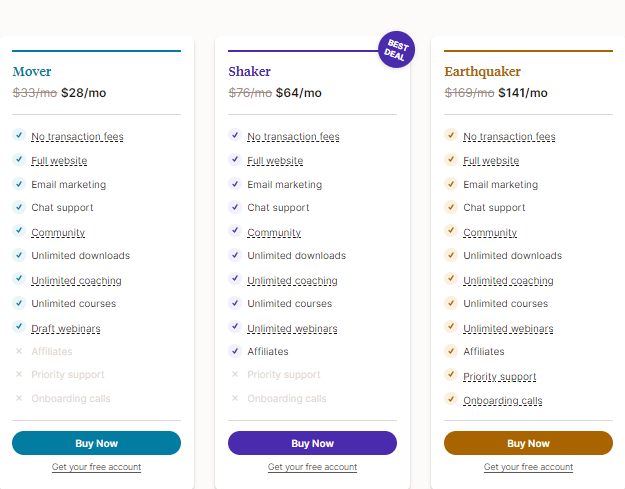
Task: Open free account link under Earthquaker
Action: [528, 467]
